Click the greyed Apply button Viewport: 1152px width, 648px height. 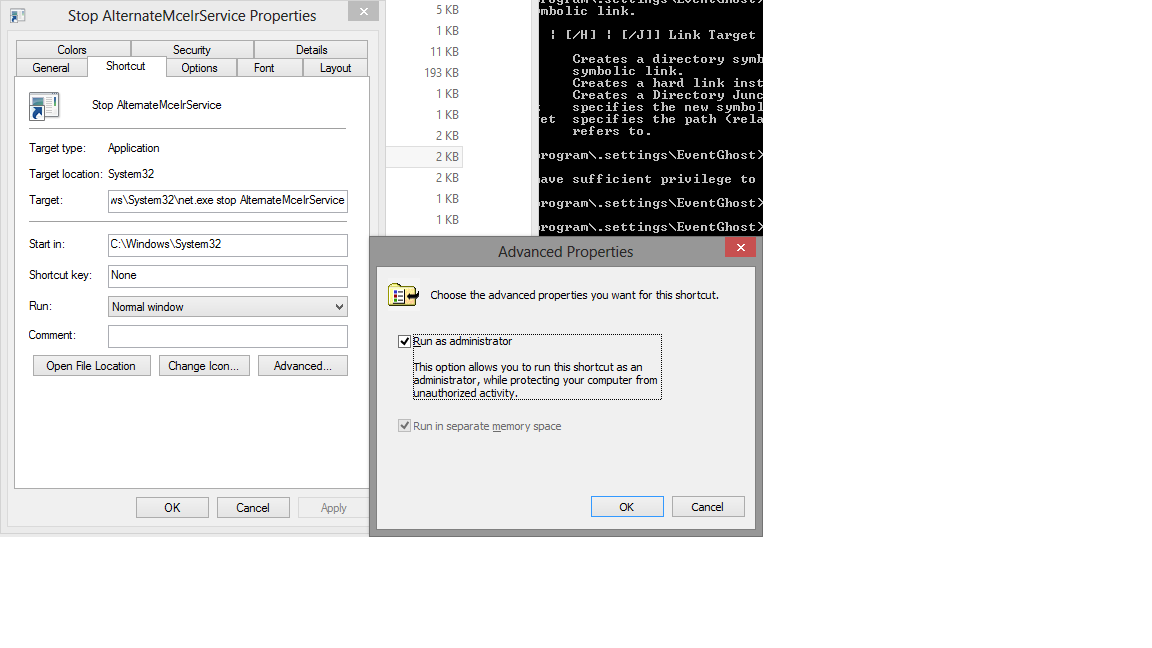click(x=334, y=508)
